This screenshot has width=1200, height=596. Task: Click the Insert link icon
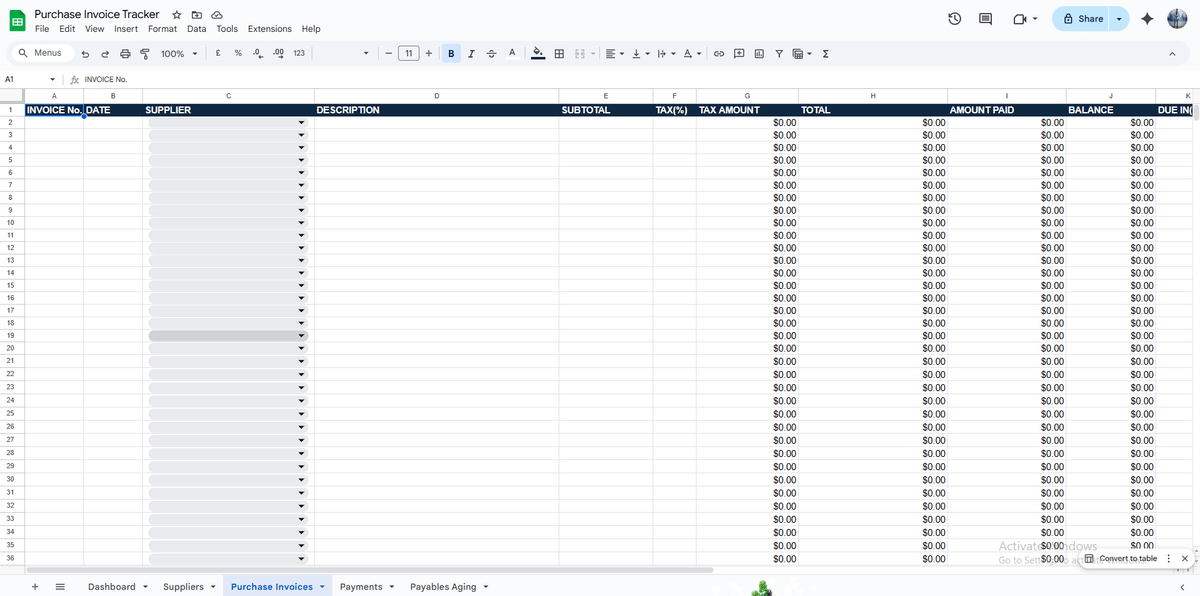coord(718,54)
